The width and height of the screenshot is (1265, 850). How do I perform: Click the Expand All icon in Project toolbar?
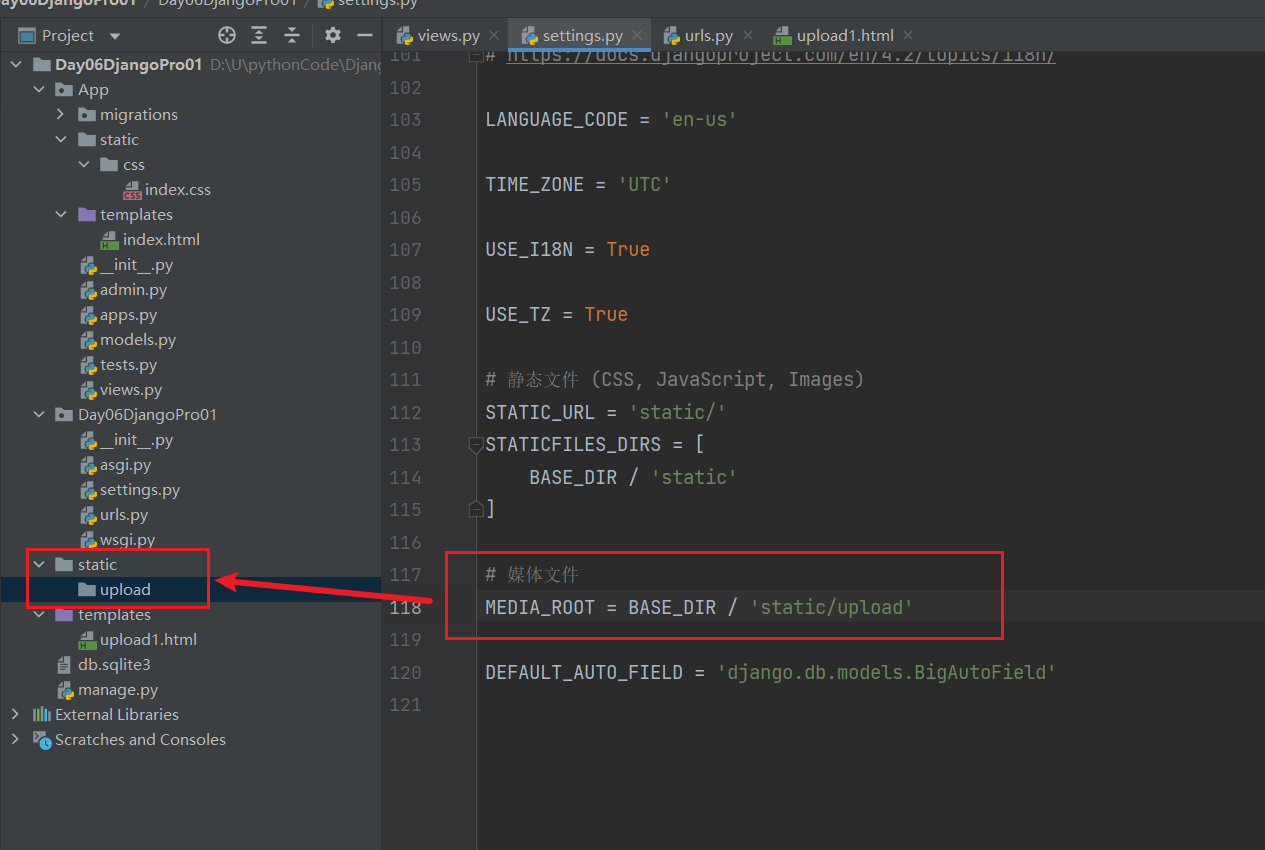coord(259,35)
